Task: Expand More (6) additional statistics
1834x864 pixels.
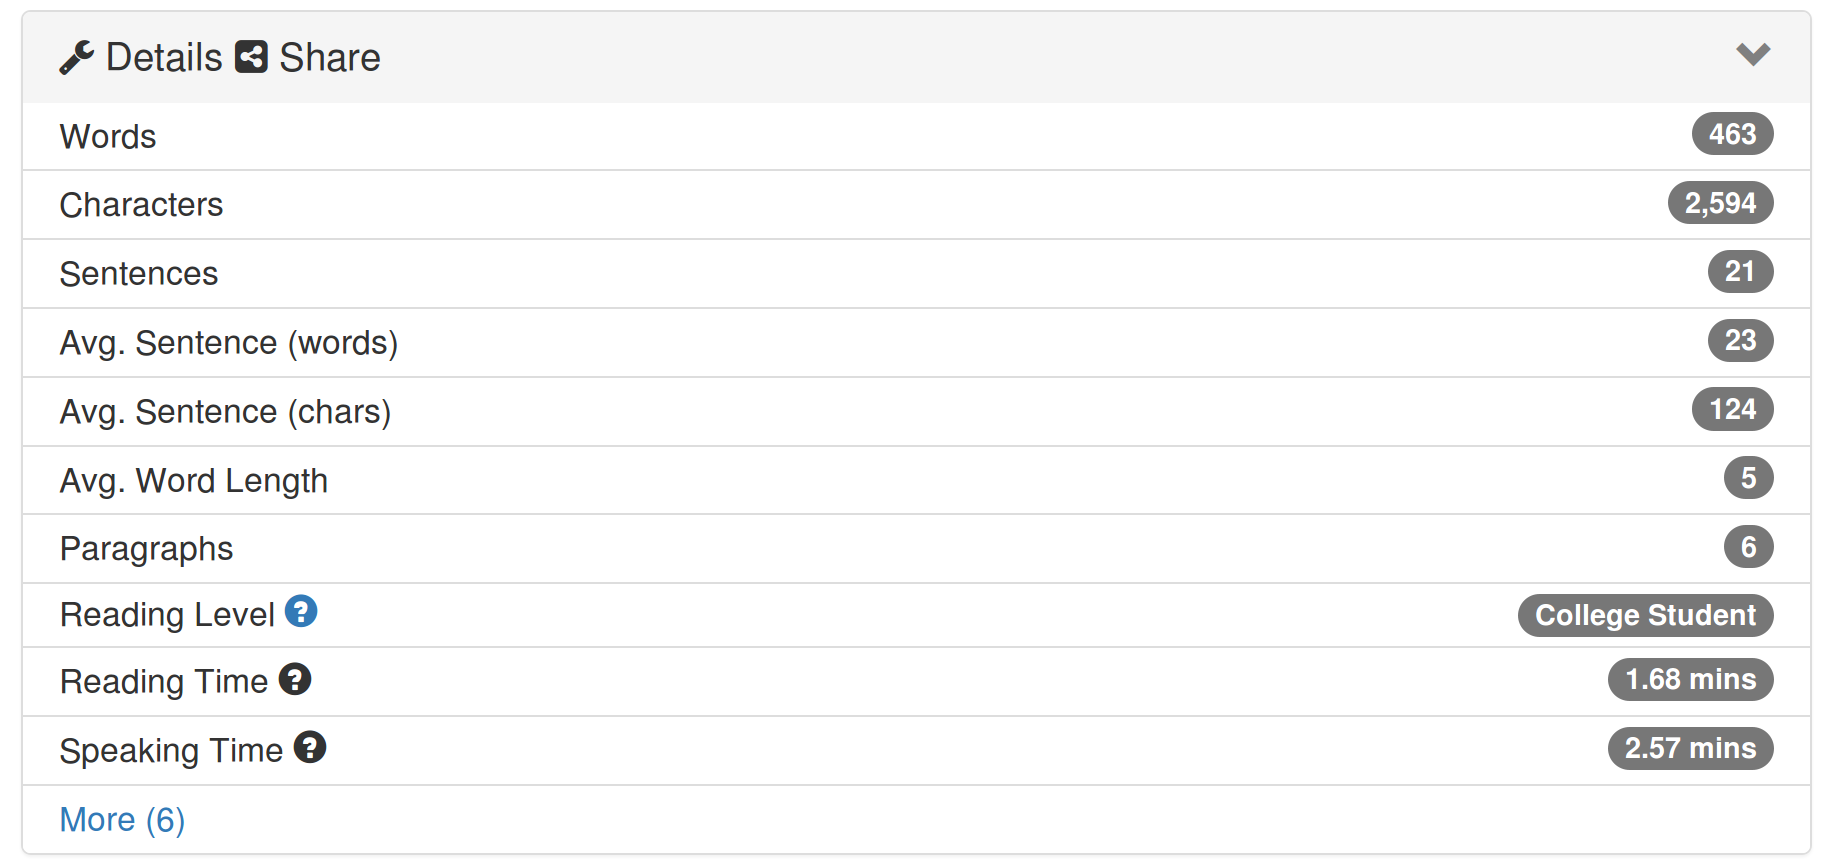Action: tap(122, 820)
